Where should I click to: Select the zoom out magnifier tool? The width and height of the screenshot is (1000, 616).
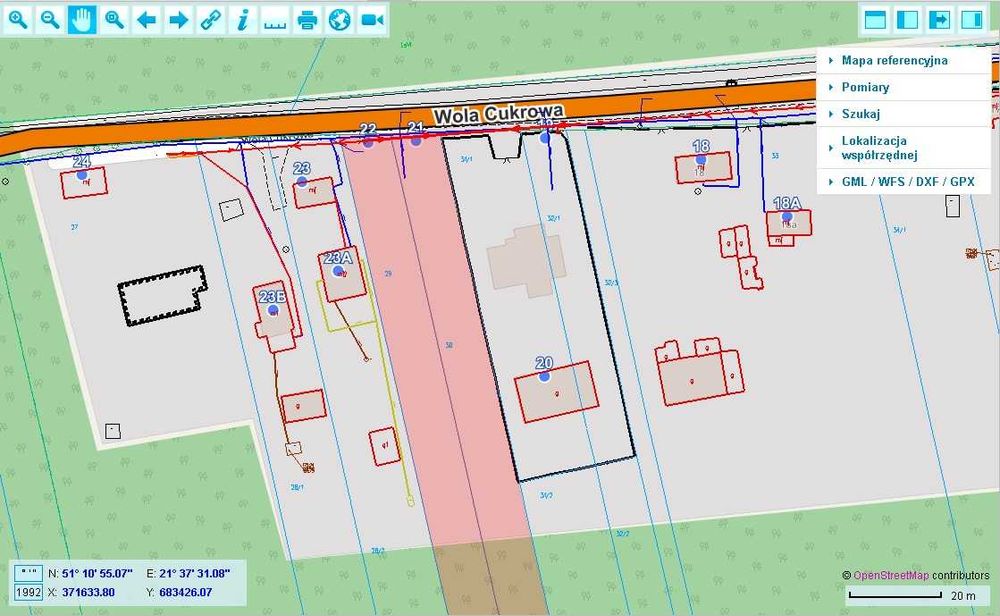point(50,20)
